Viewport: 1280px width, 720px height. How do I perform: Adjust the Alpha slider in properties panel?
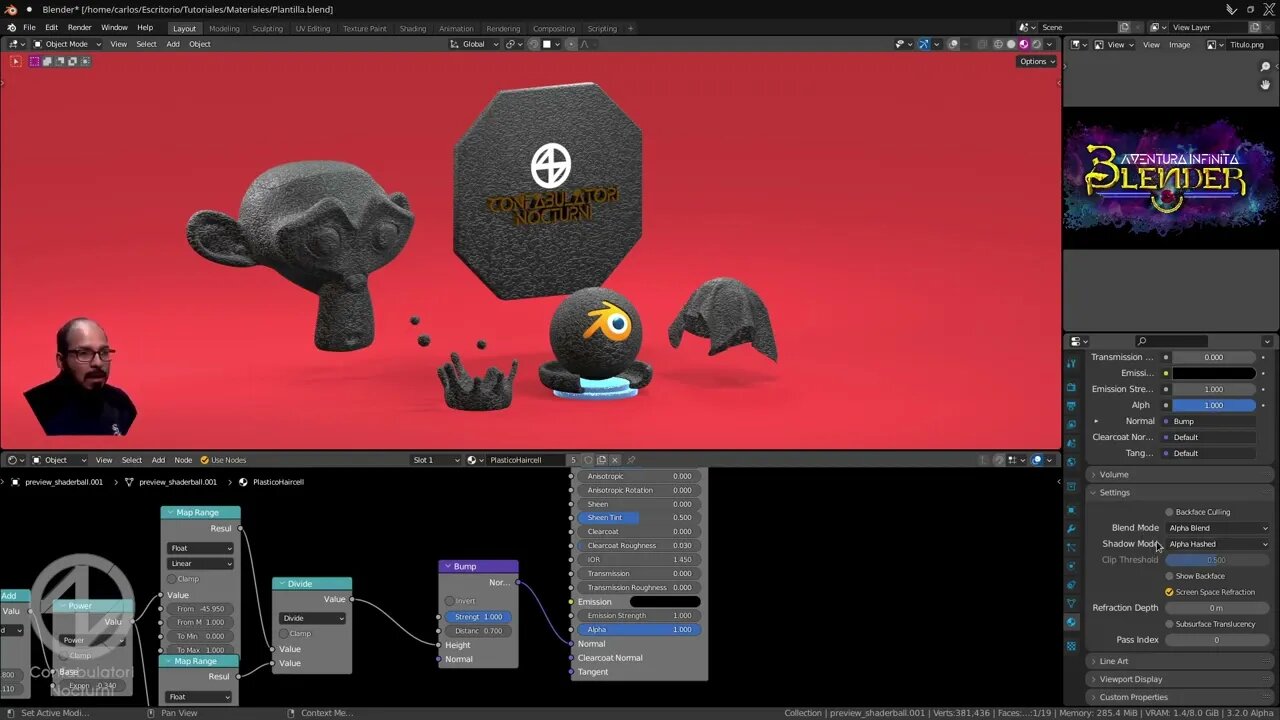point(1214,405)
